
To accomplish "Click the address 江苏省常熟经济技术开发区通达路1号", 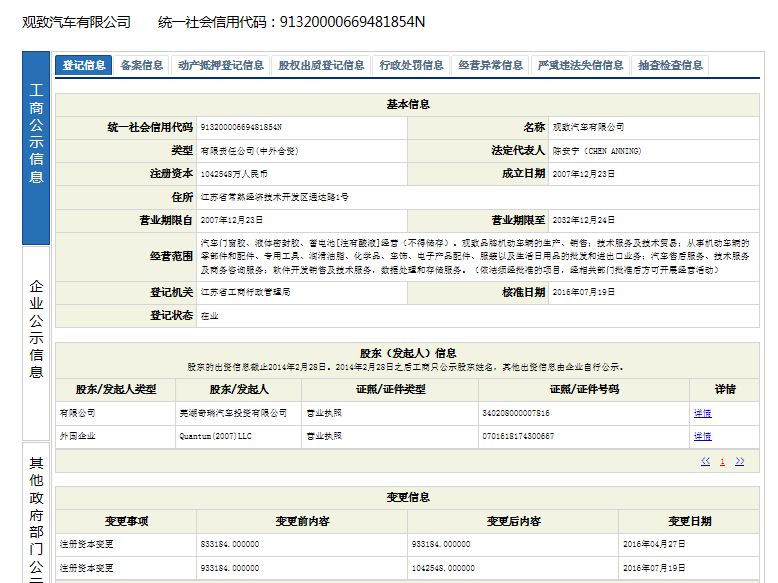I will tap(274, 197).
